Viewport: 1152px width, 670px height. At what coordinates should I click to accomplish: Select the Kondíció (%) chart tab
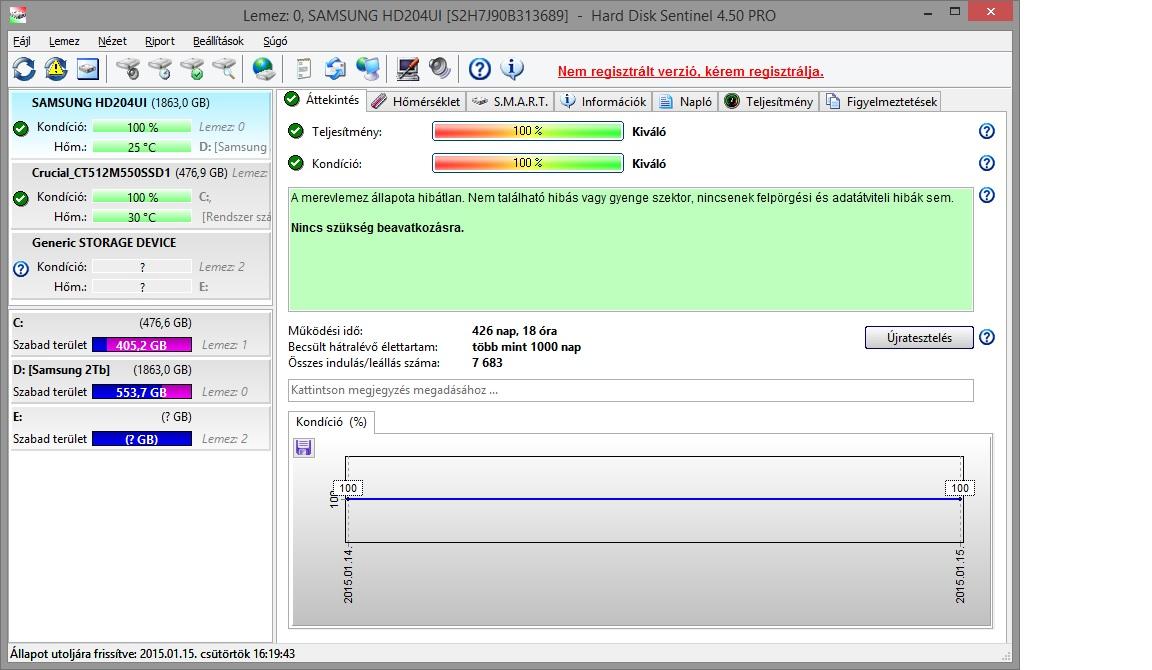331,422
